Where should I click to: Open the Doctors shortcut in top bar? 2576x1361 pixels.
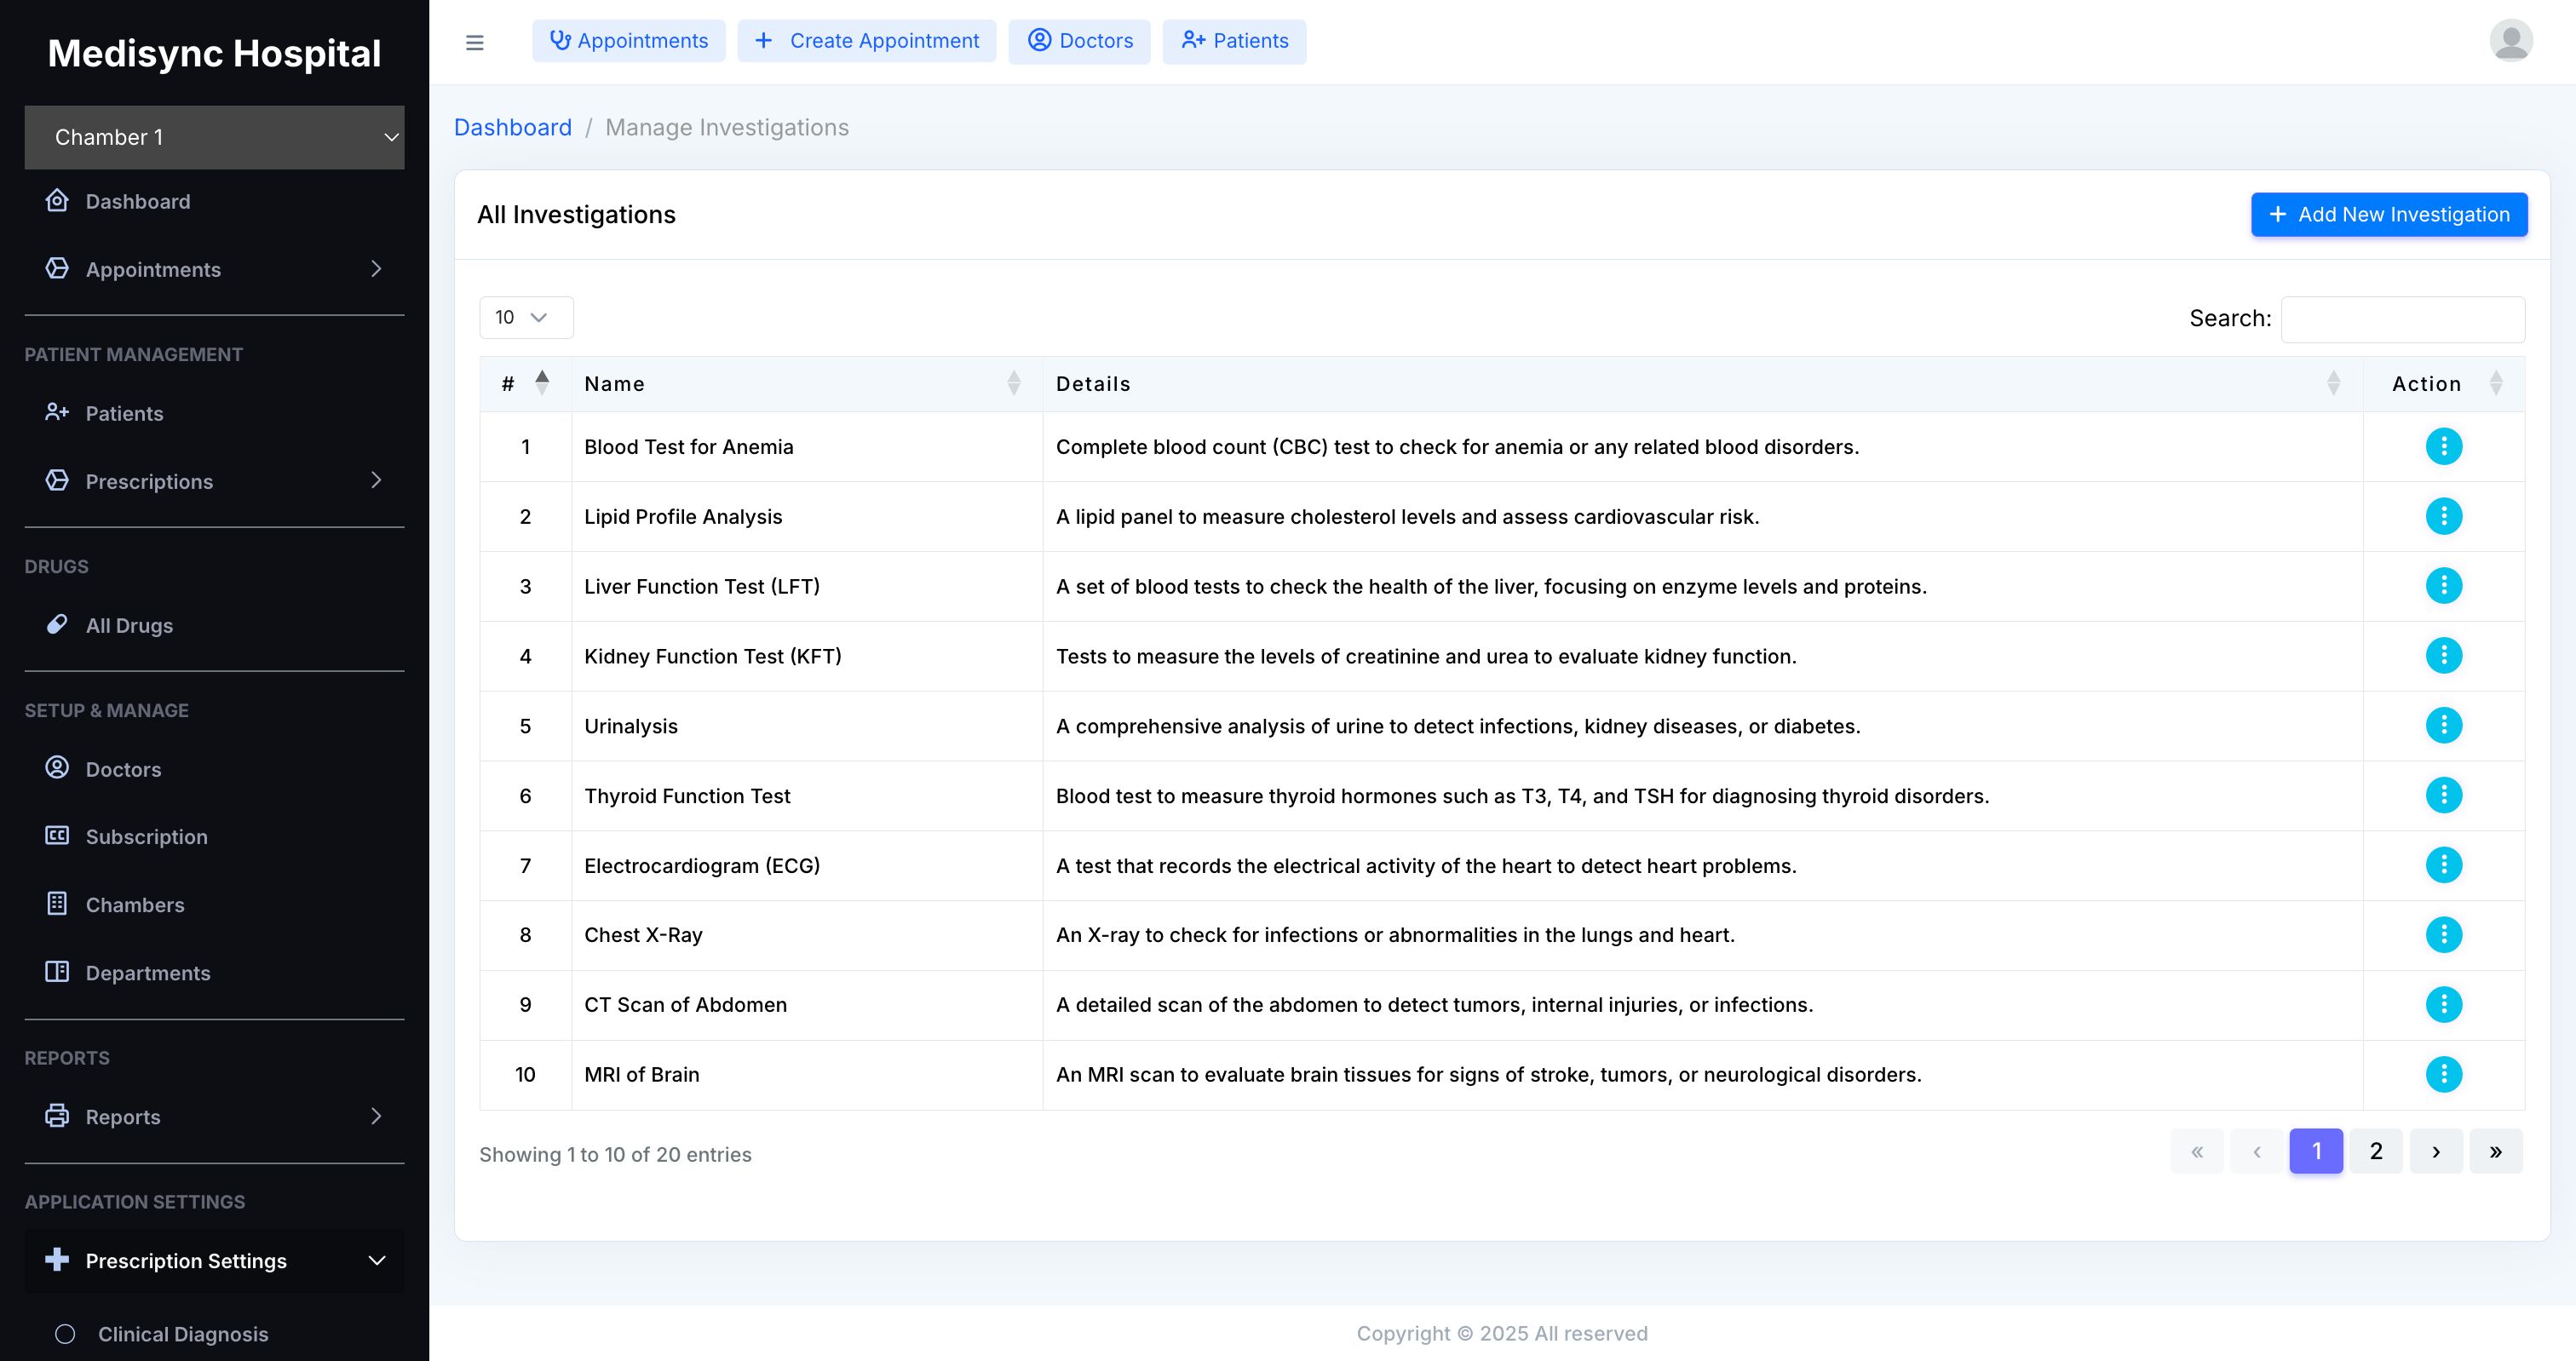point(1079,41)
